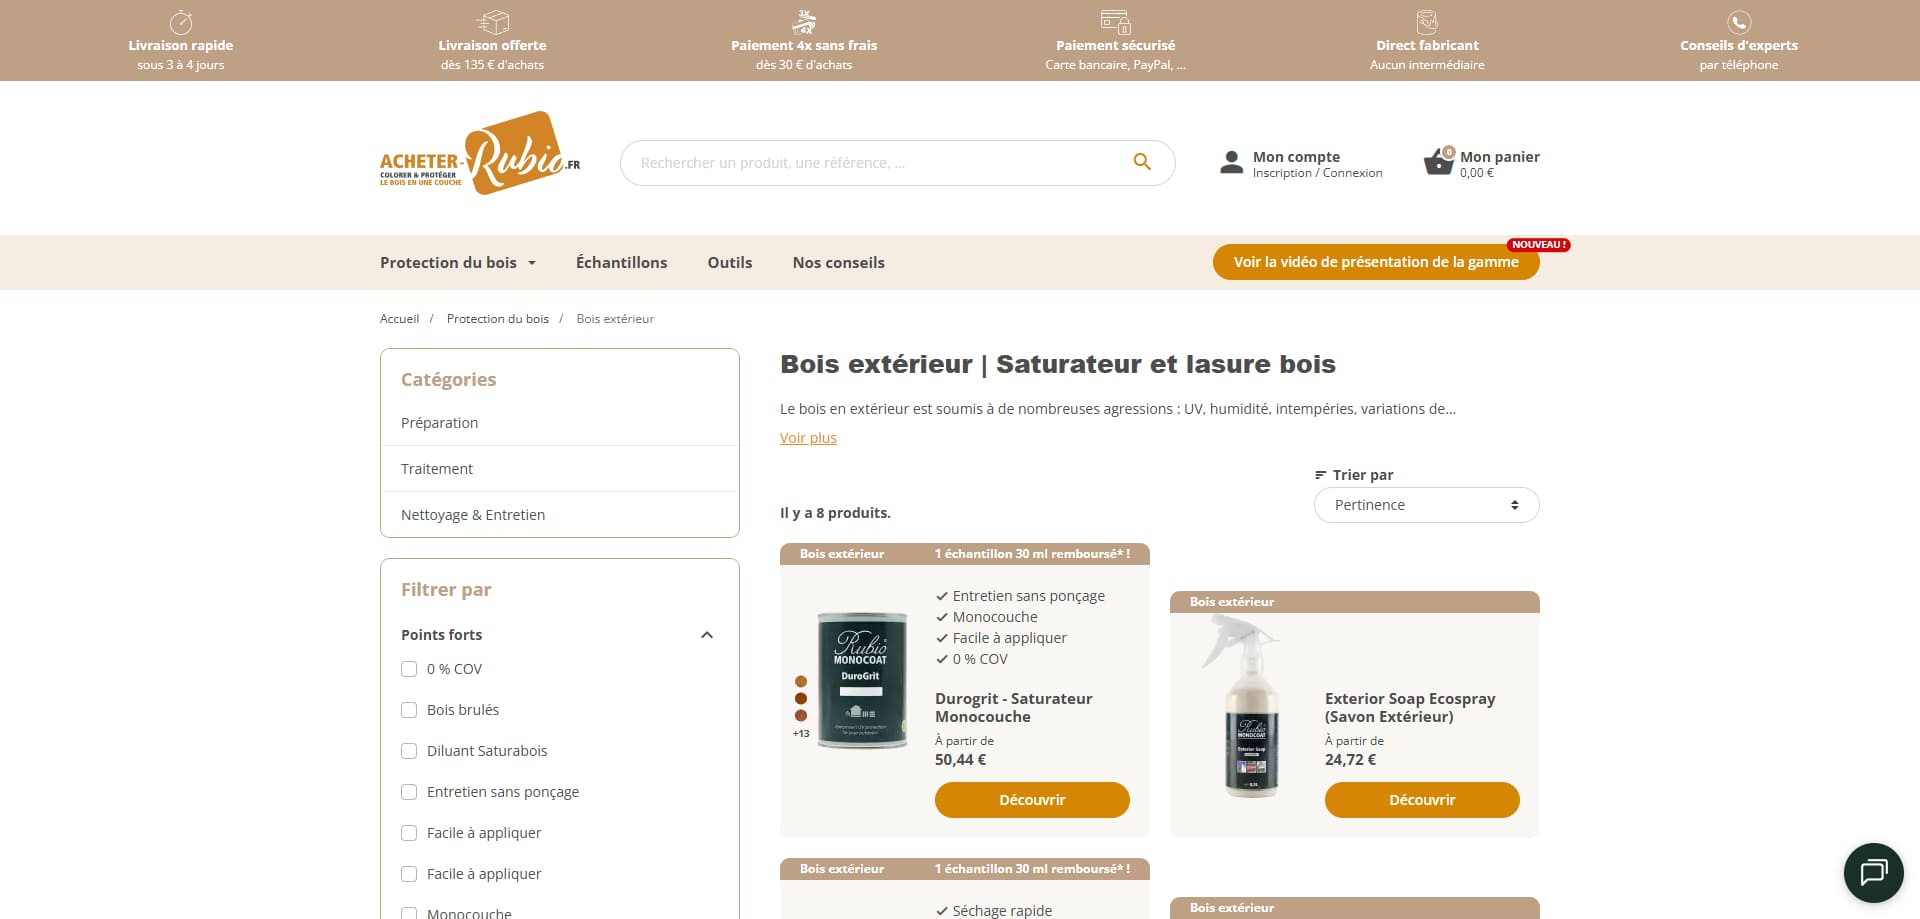Show the +13 more Durogrit colors
Image resolution: width=1920 pixels, height=919 pixels.
coord(801,734)
